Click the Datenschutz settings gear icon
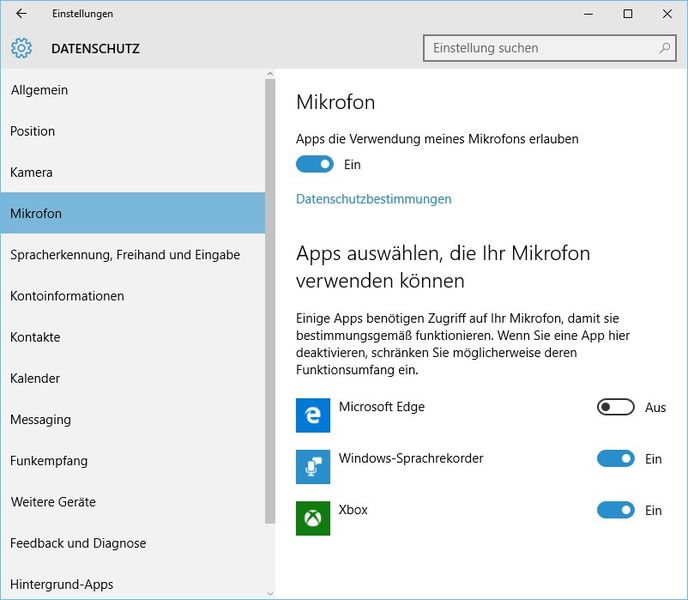 tap(21, 48)
